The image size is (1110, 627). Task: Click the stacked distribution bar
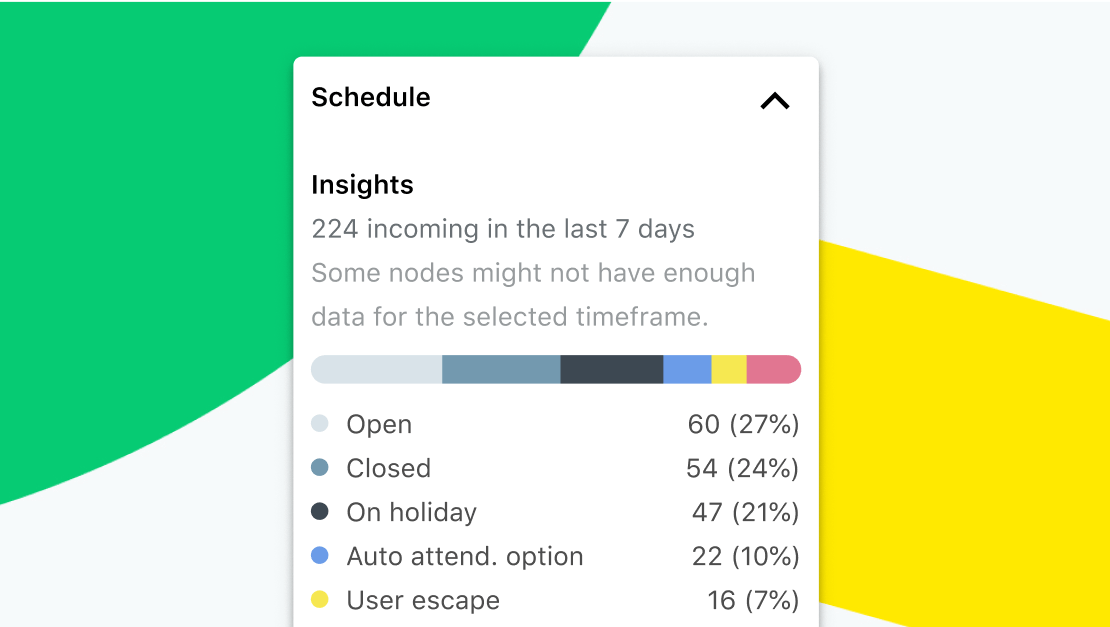(x=555, y=369)
